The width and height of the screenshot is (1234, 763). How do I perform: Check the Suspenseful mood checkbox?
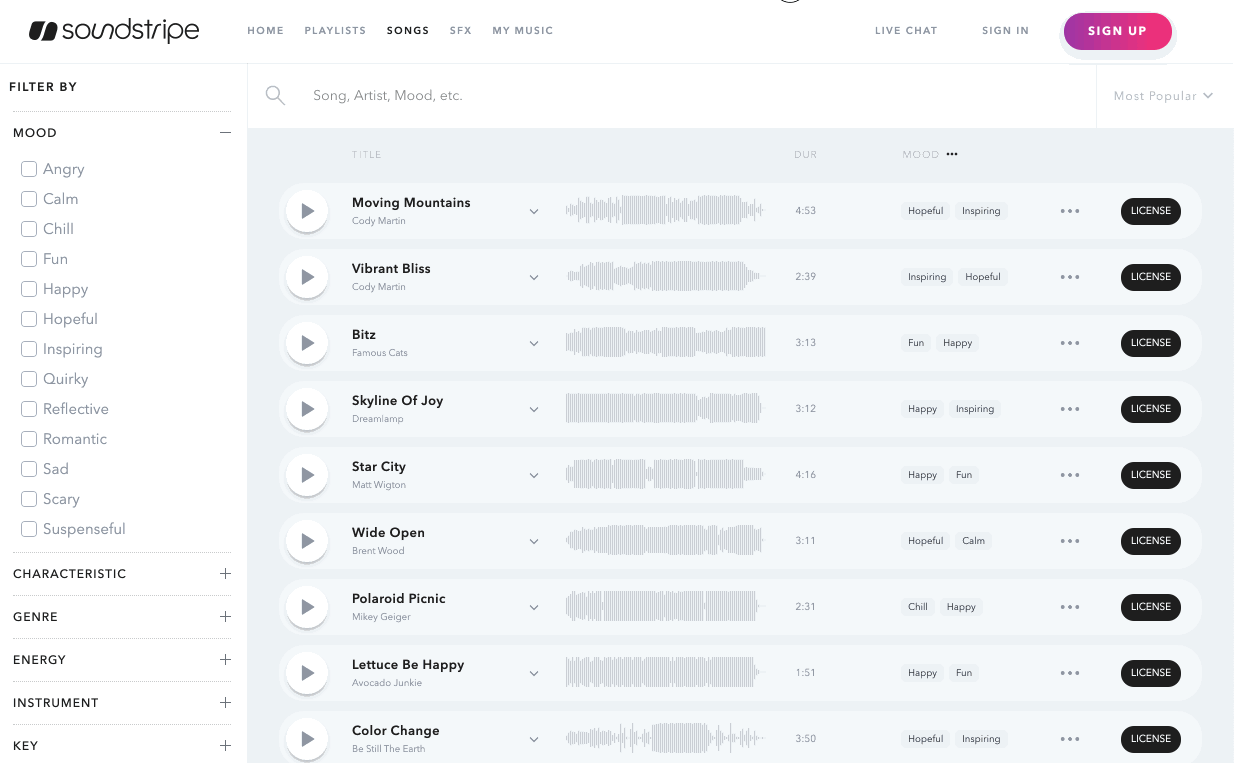pyautogui.click(x=28, y=529)
